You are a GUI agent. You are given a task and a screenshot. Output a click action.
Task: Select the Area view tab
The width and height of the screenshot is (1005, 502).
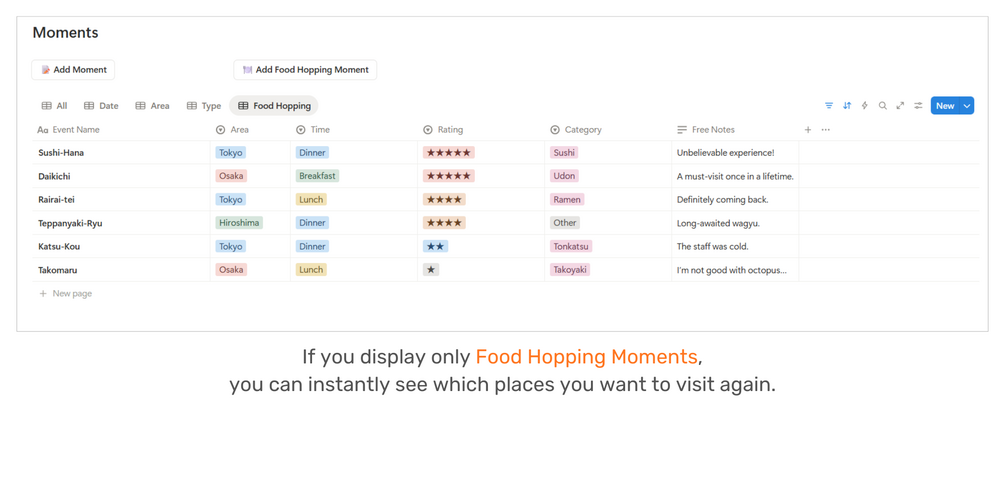tap(153, 106)
